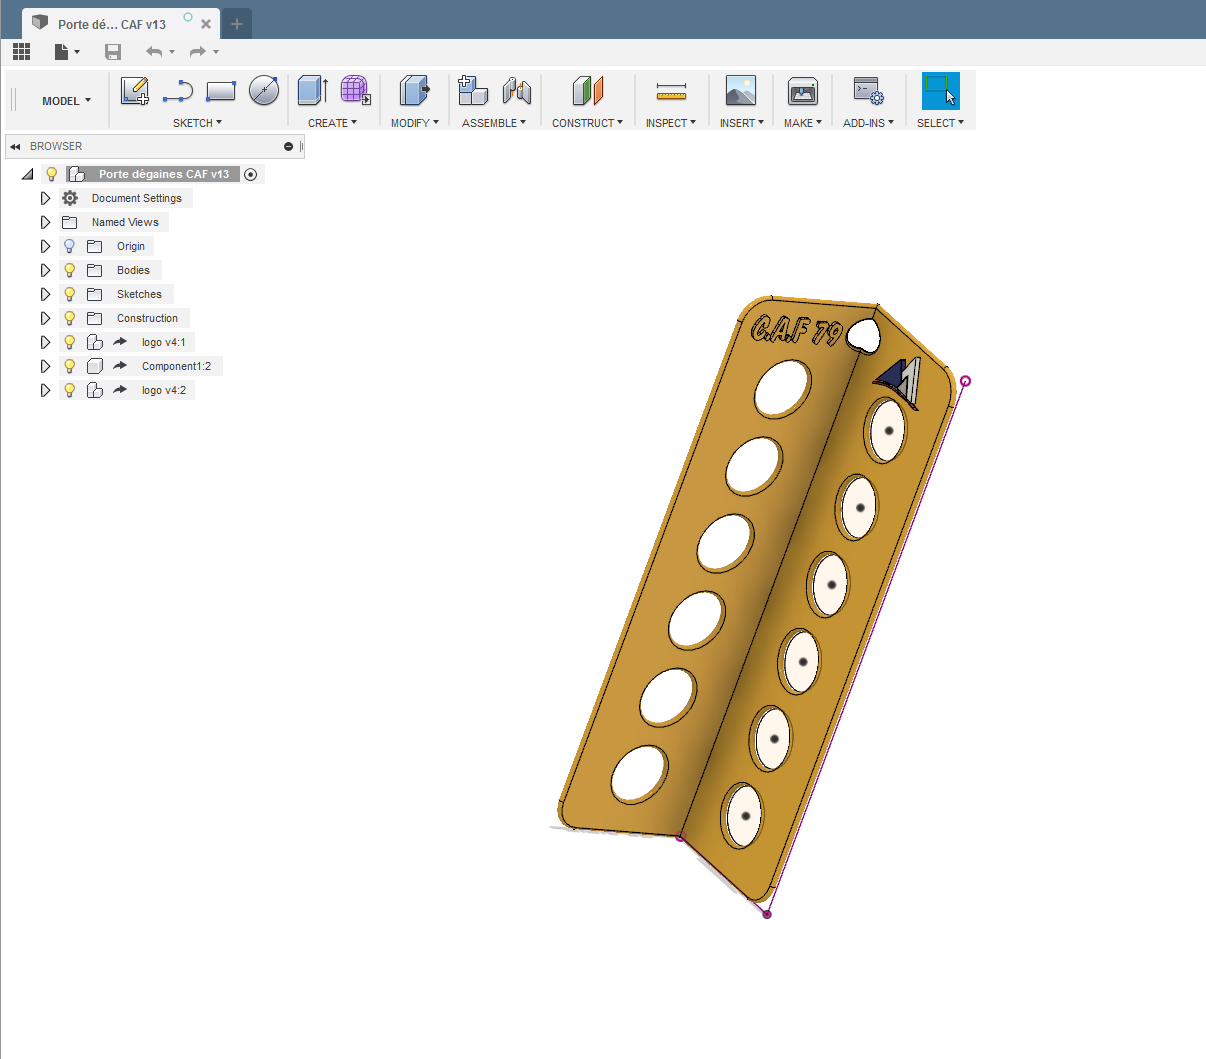Viewport: 1206px width, 1059px height.
Task: Click the Create Sketch icon
Action: 134,91
